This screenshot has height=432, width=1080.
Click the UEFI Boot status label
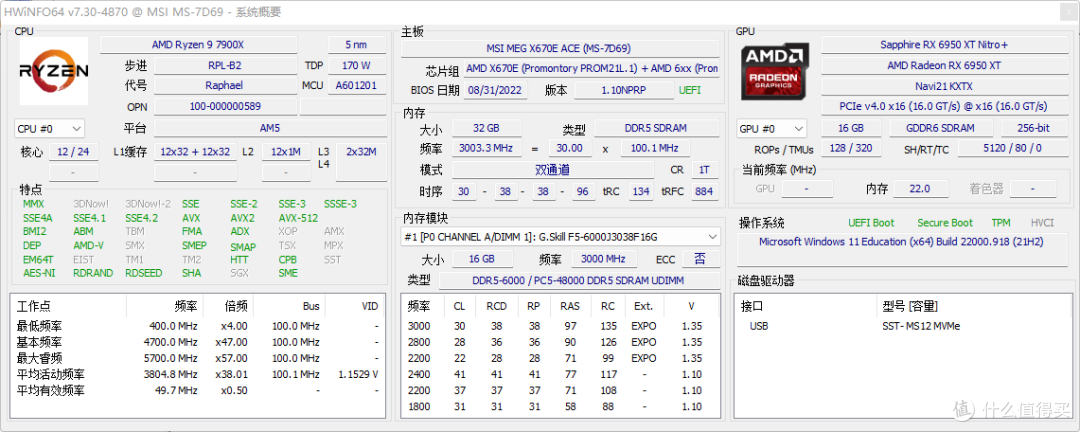(871, 223)
